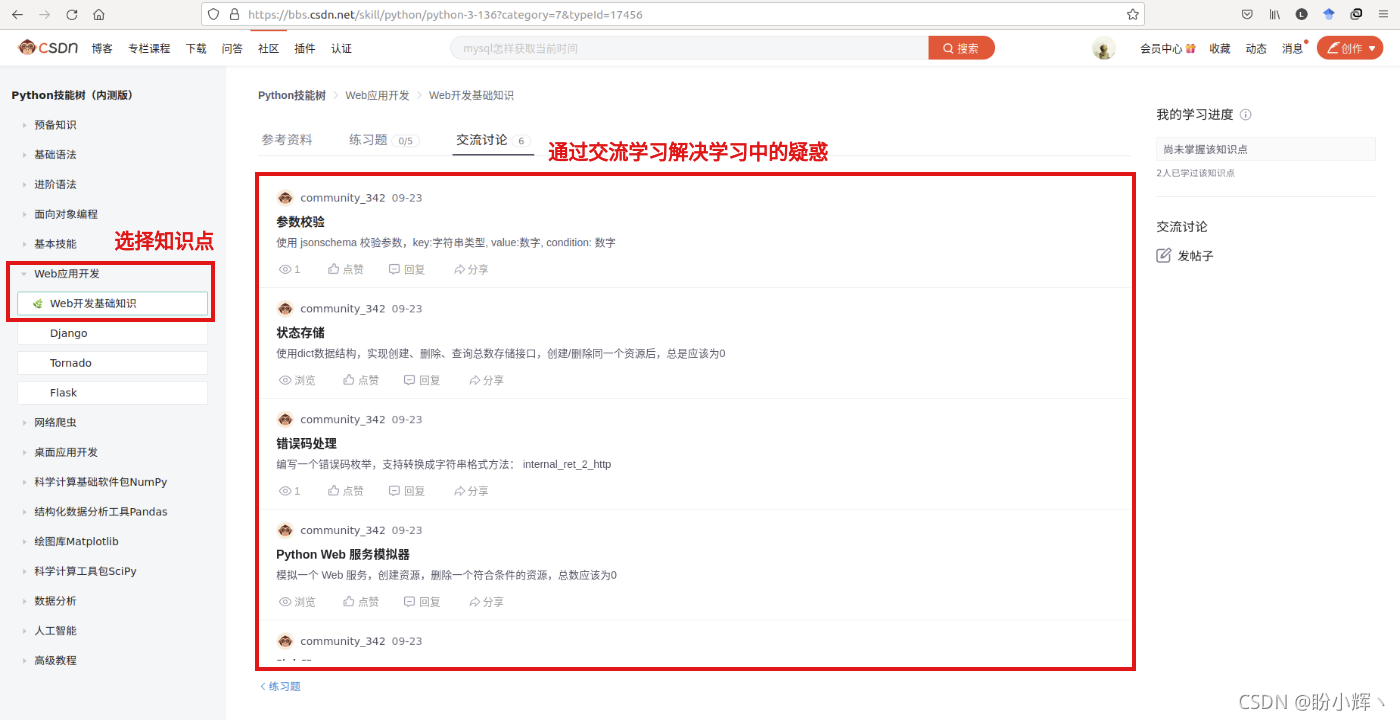Image resolution: width=1400 pixels, height=720 pixels.
Task: Open the 状态存储 post title
Action: click(x=300, y=333)
